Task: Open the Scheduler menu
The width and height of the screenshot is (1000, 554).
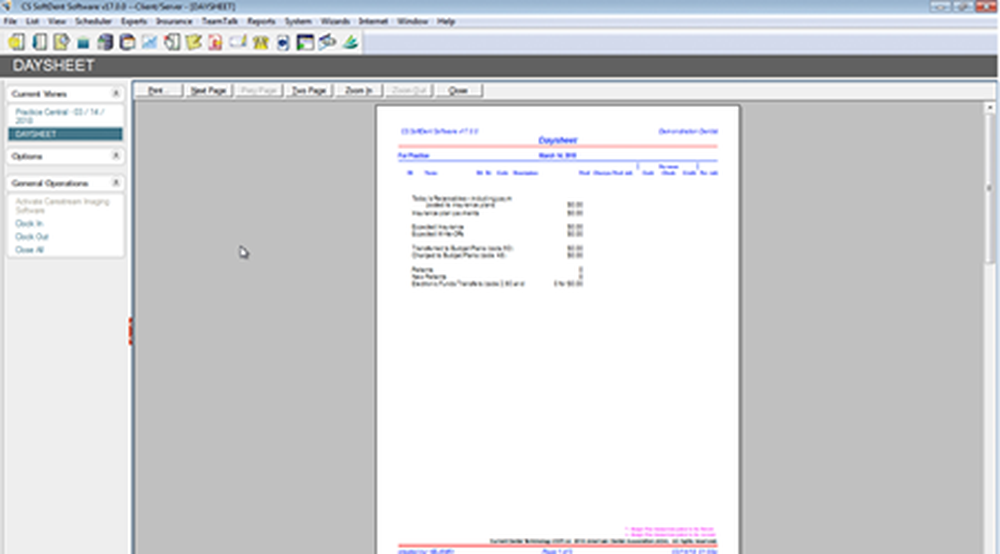Action: point(93,21)
